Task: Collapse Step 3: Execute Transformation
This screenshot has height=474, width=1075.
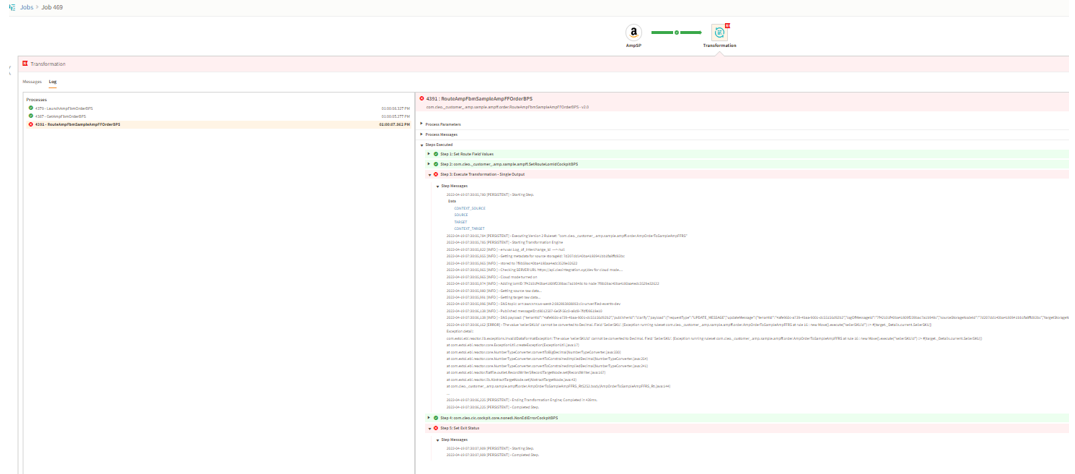Action: pyautogui.click(x=429, y=174)
